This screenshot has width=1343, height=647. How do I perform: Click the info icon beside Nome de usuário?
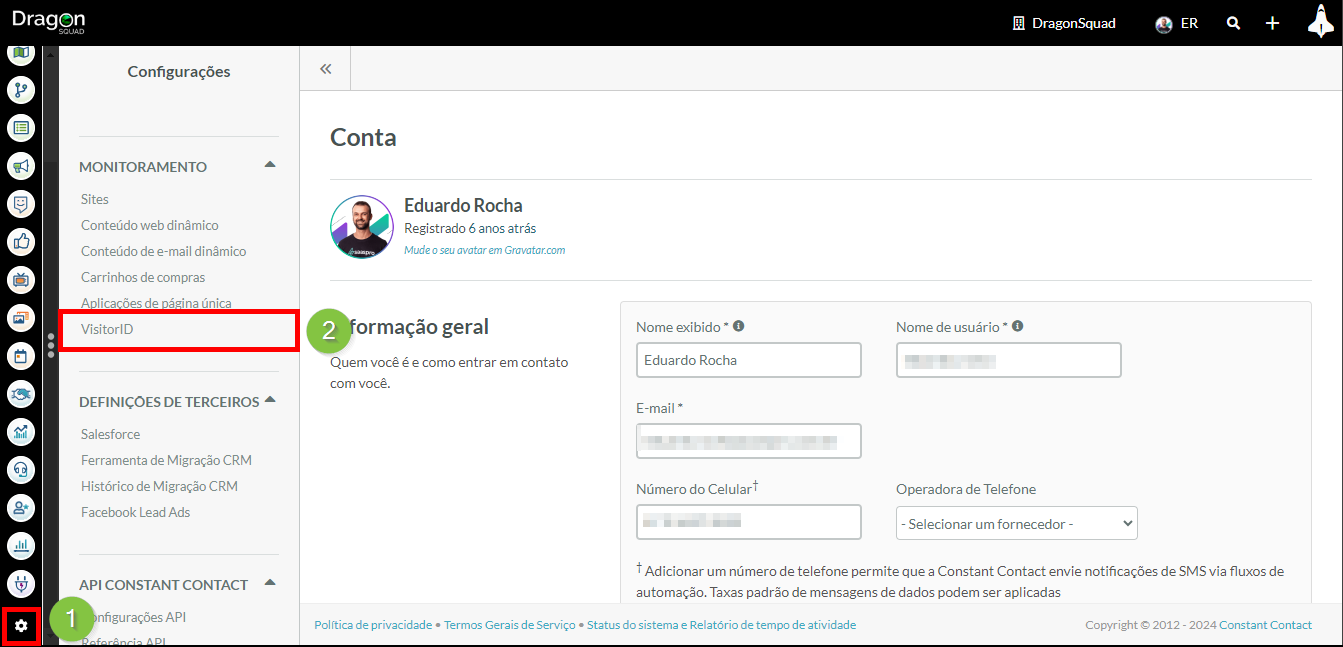(1018, 326)
